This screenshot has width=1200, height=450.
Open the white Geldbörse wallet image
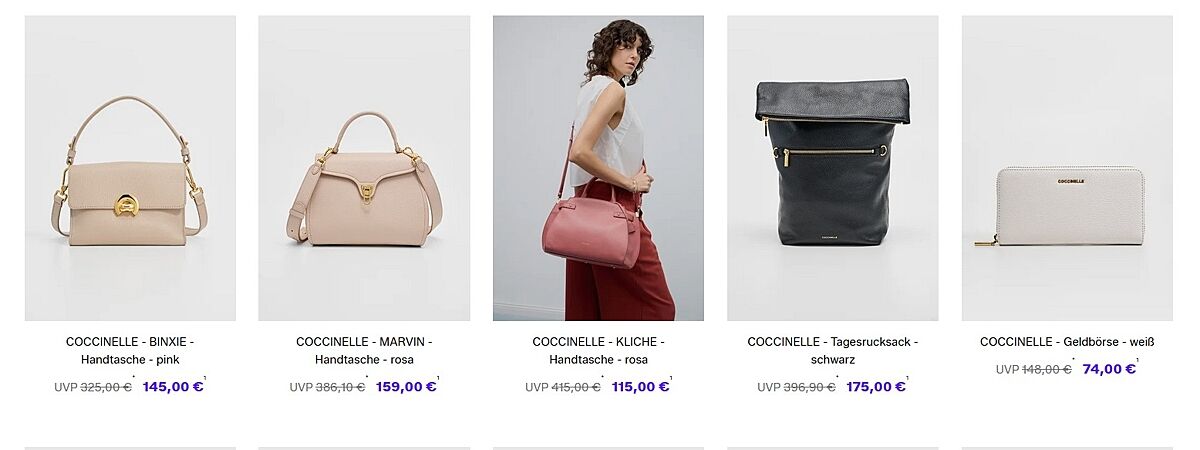pyautogui.click(x=1067, y=168)
